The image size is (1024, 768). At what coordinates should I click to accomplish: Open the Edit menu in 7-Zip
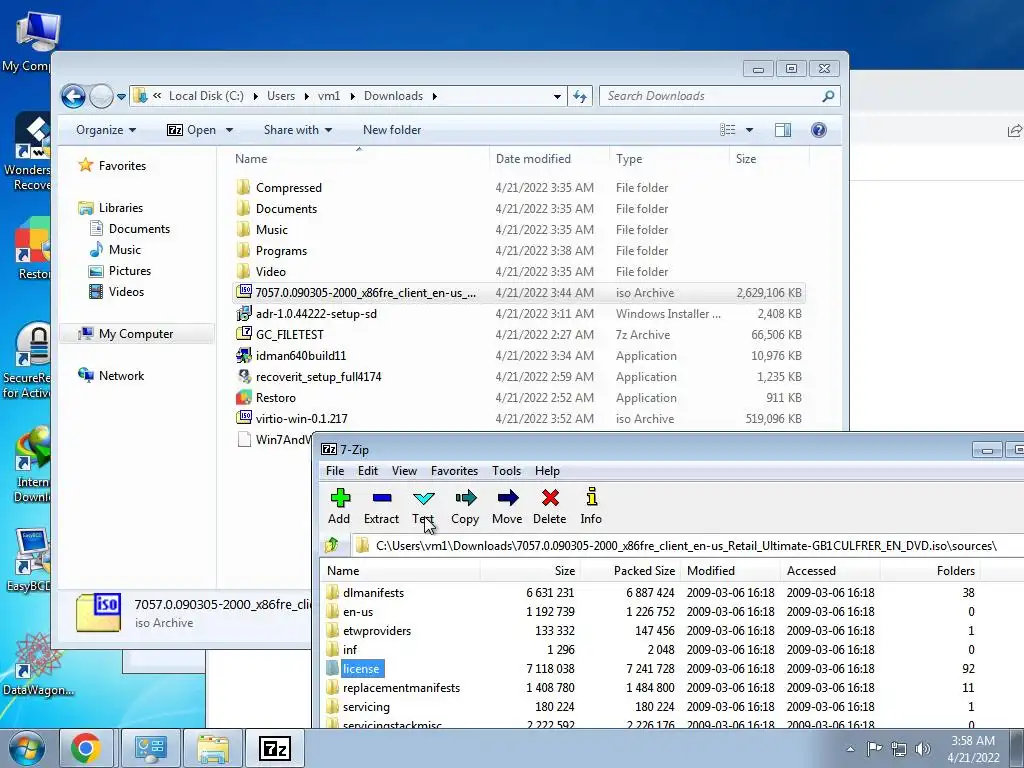click(x=368, y=471)
